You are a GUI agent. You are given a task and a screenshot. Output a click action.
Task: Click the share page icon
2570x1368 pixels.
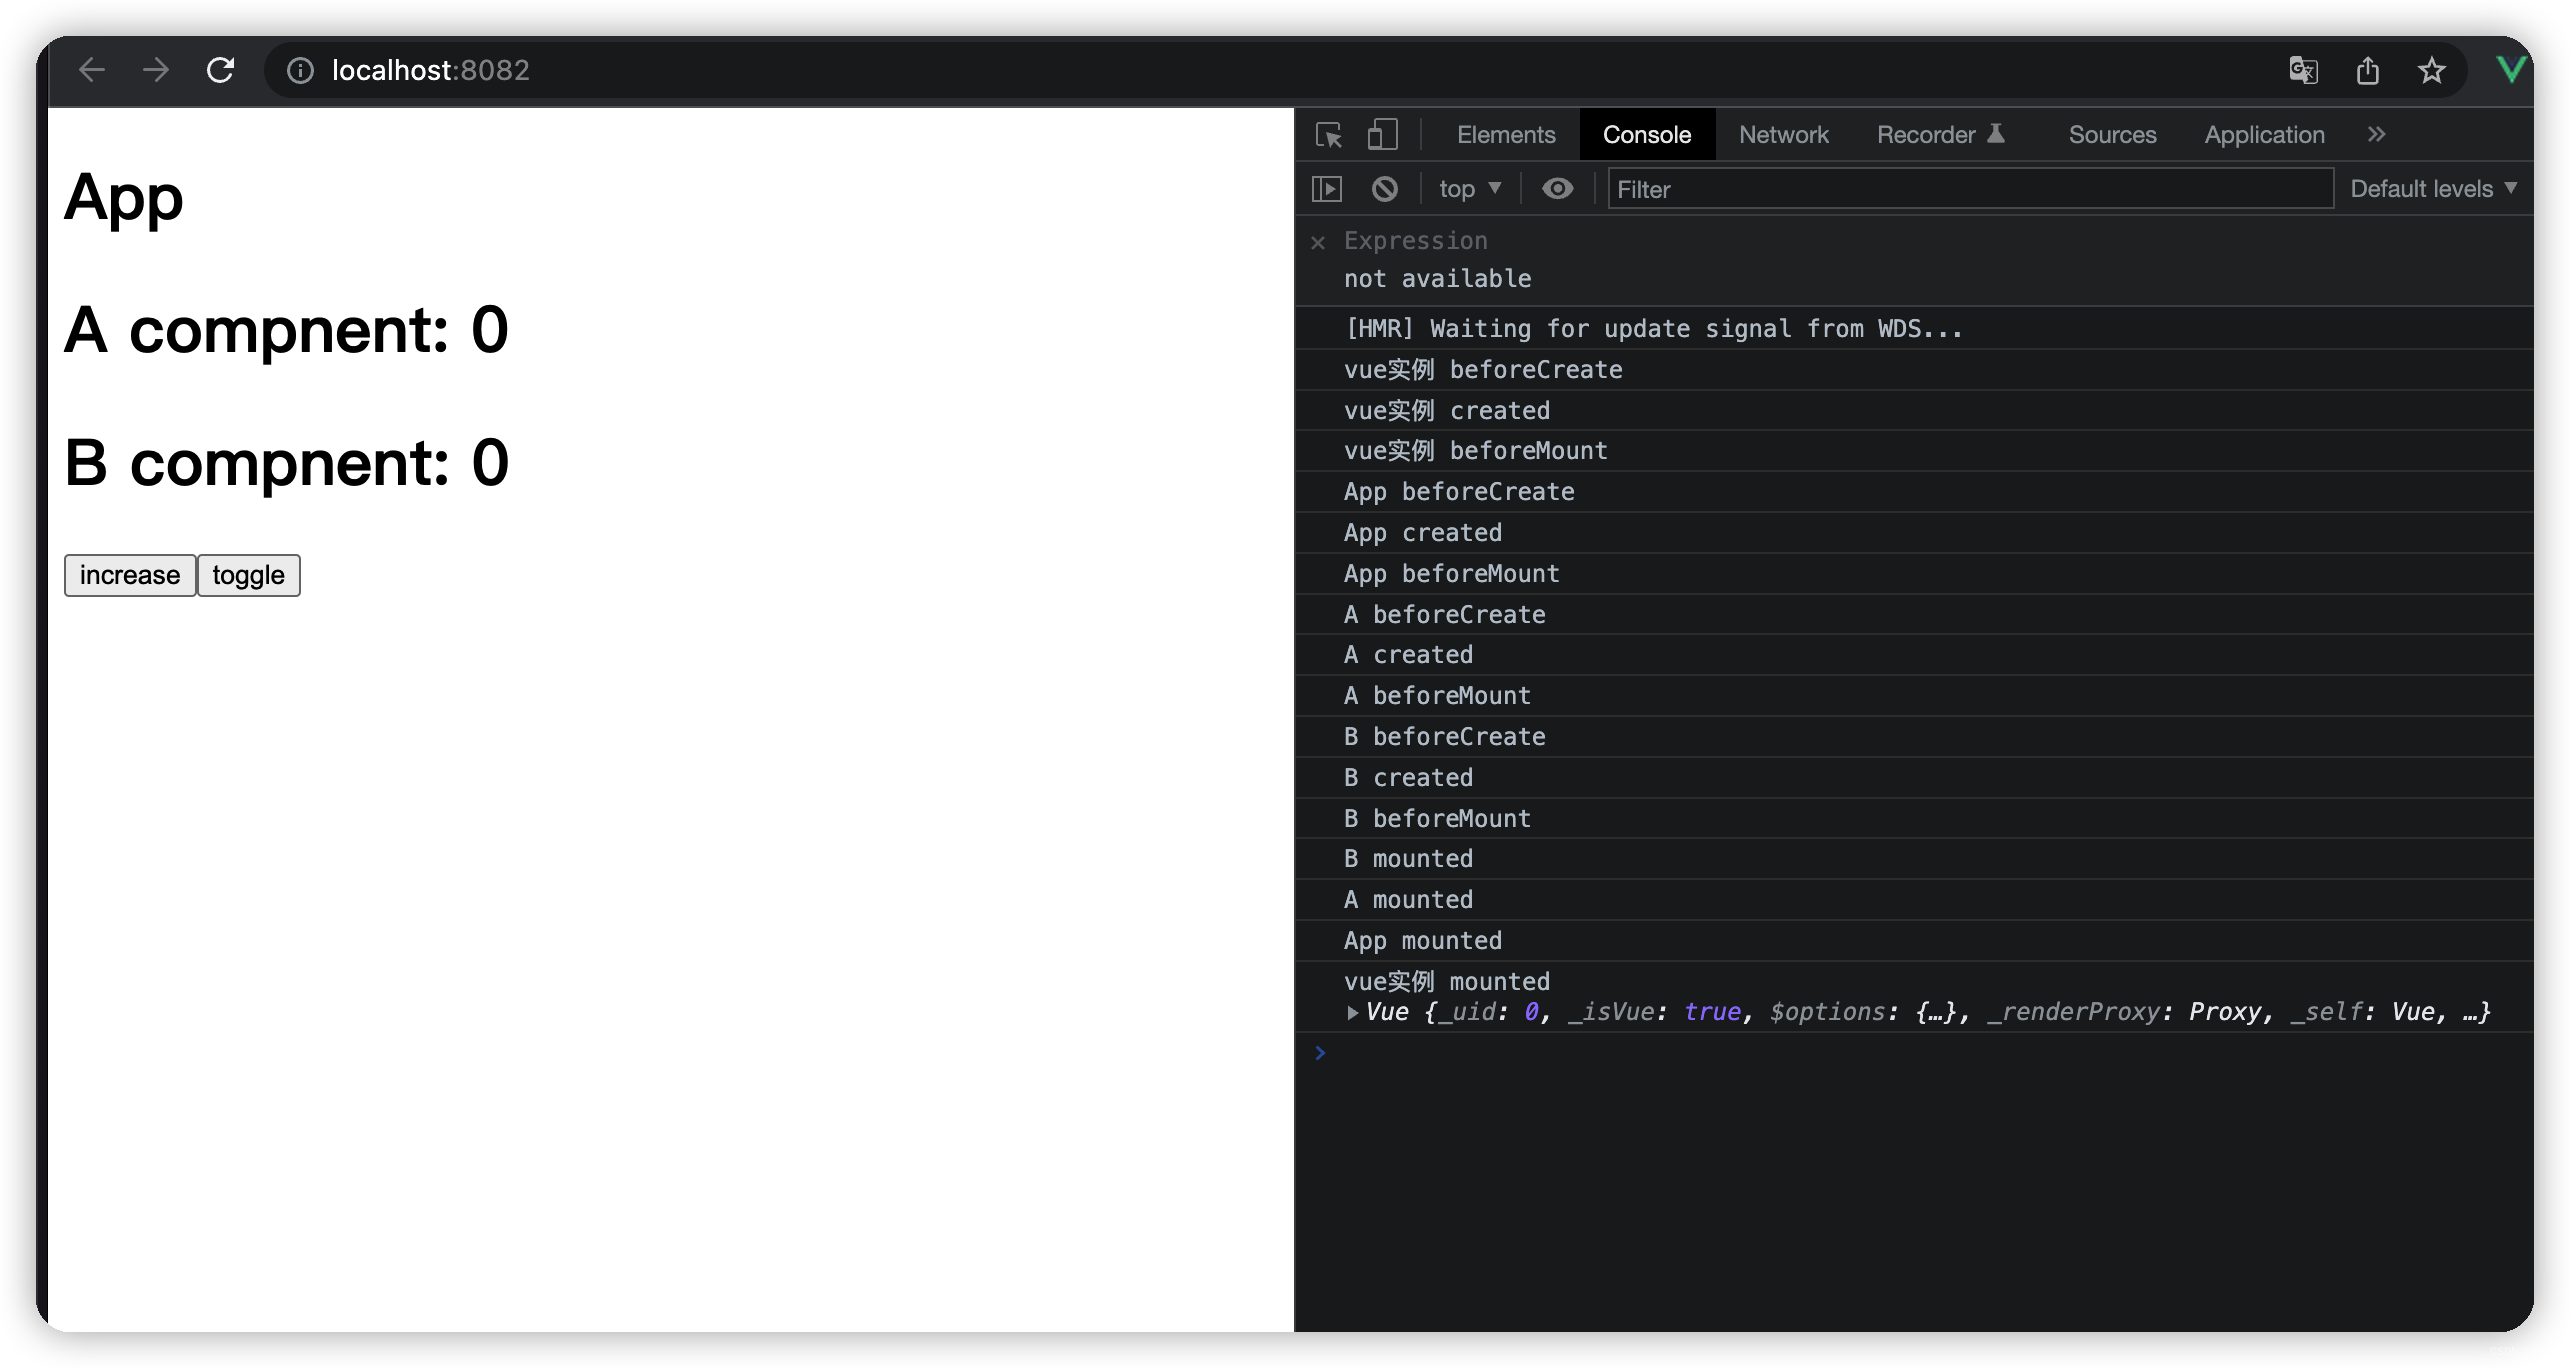pyautogui.click(x=2367, y=70)
